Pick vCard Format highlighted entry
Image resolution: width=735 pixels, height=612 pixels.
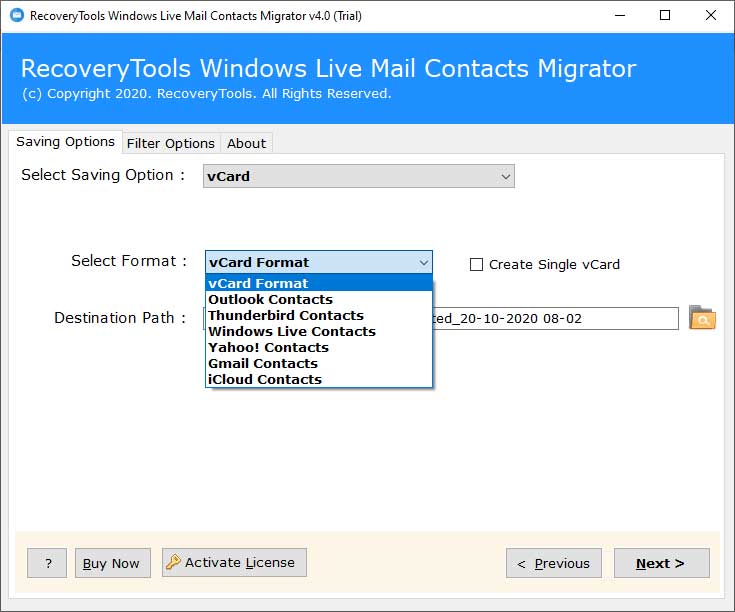(258, 283)
